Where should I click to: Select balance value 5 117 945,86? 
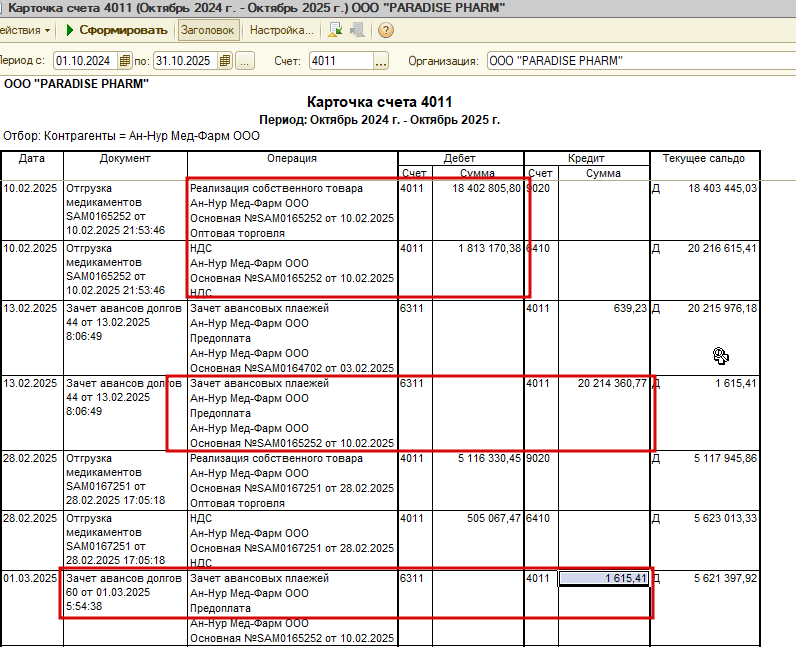(x=725, y=459)
